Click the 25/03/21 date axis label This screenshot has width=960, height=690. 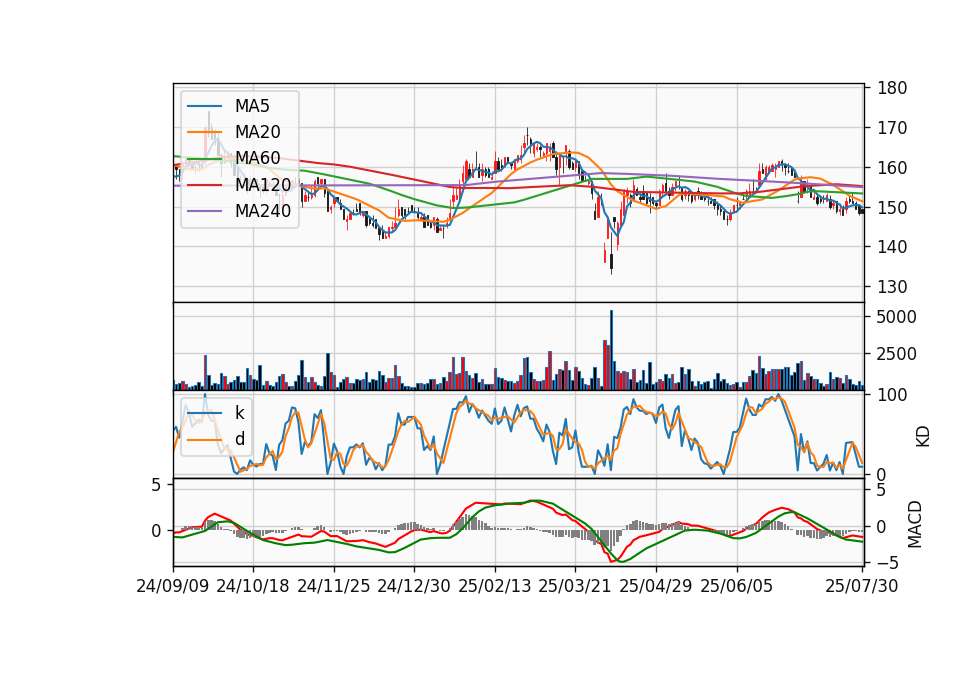click(575, 586)
